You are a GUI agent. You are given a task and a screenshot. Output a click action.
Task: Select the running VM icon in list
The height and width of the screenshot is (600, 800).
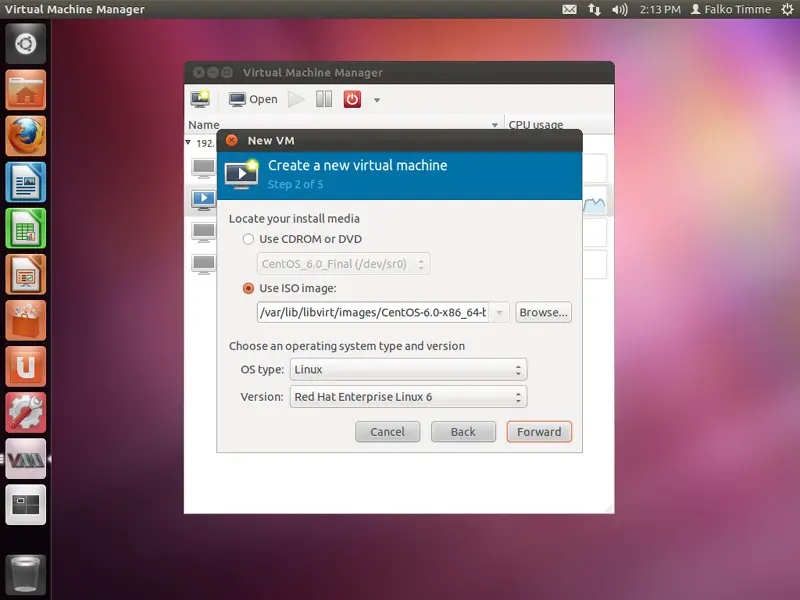point(204,199)
